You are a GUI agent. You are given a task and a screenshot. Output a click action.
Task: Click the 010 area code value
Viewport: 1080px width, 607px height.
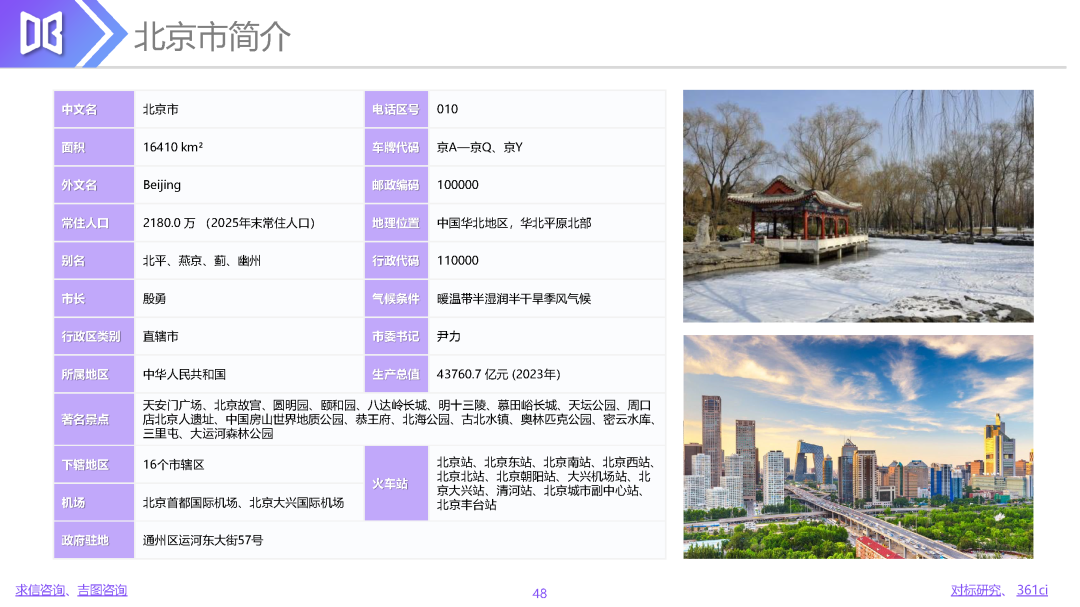(447, 109)
